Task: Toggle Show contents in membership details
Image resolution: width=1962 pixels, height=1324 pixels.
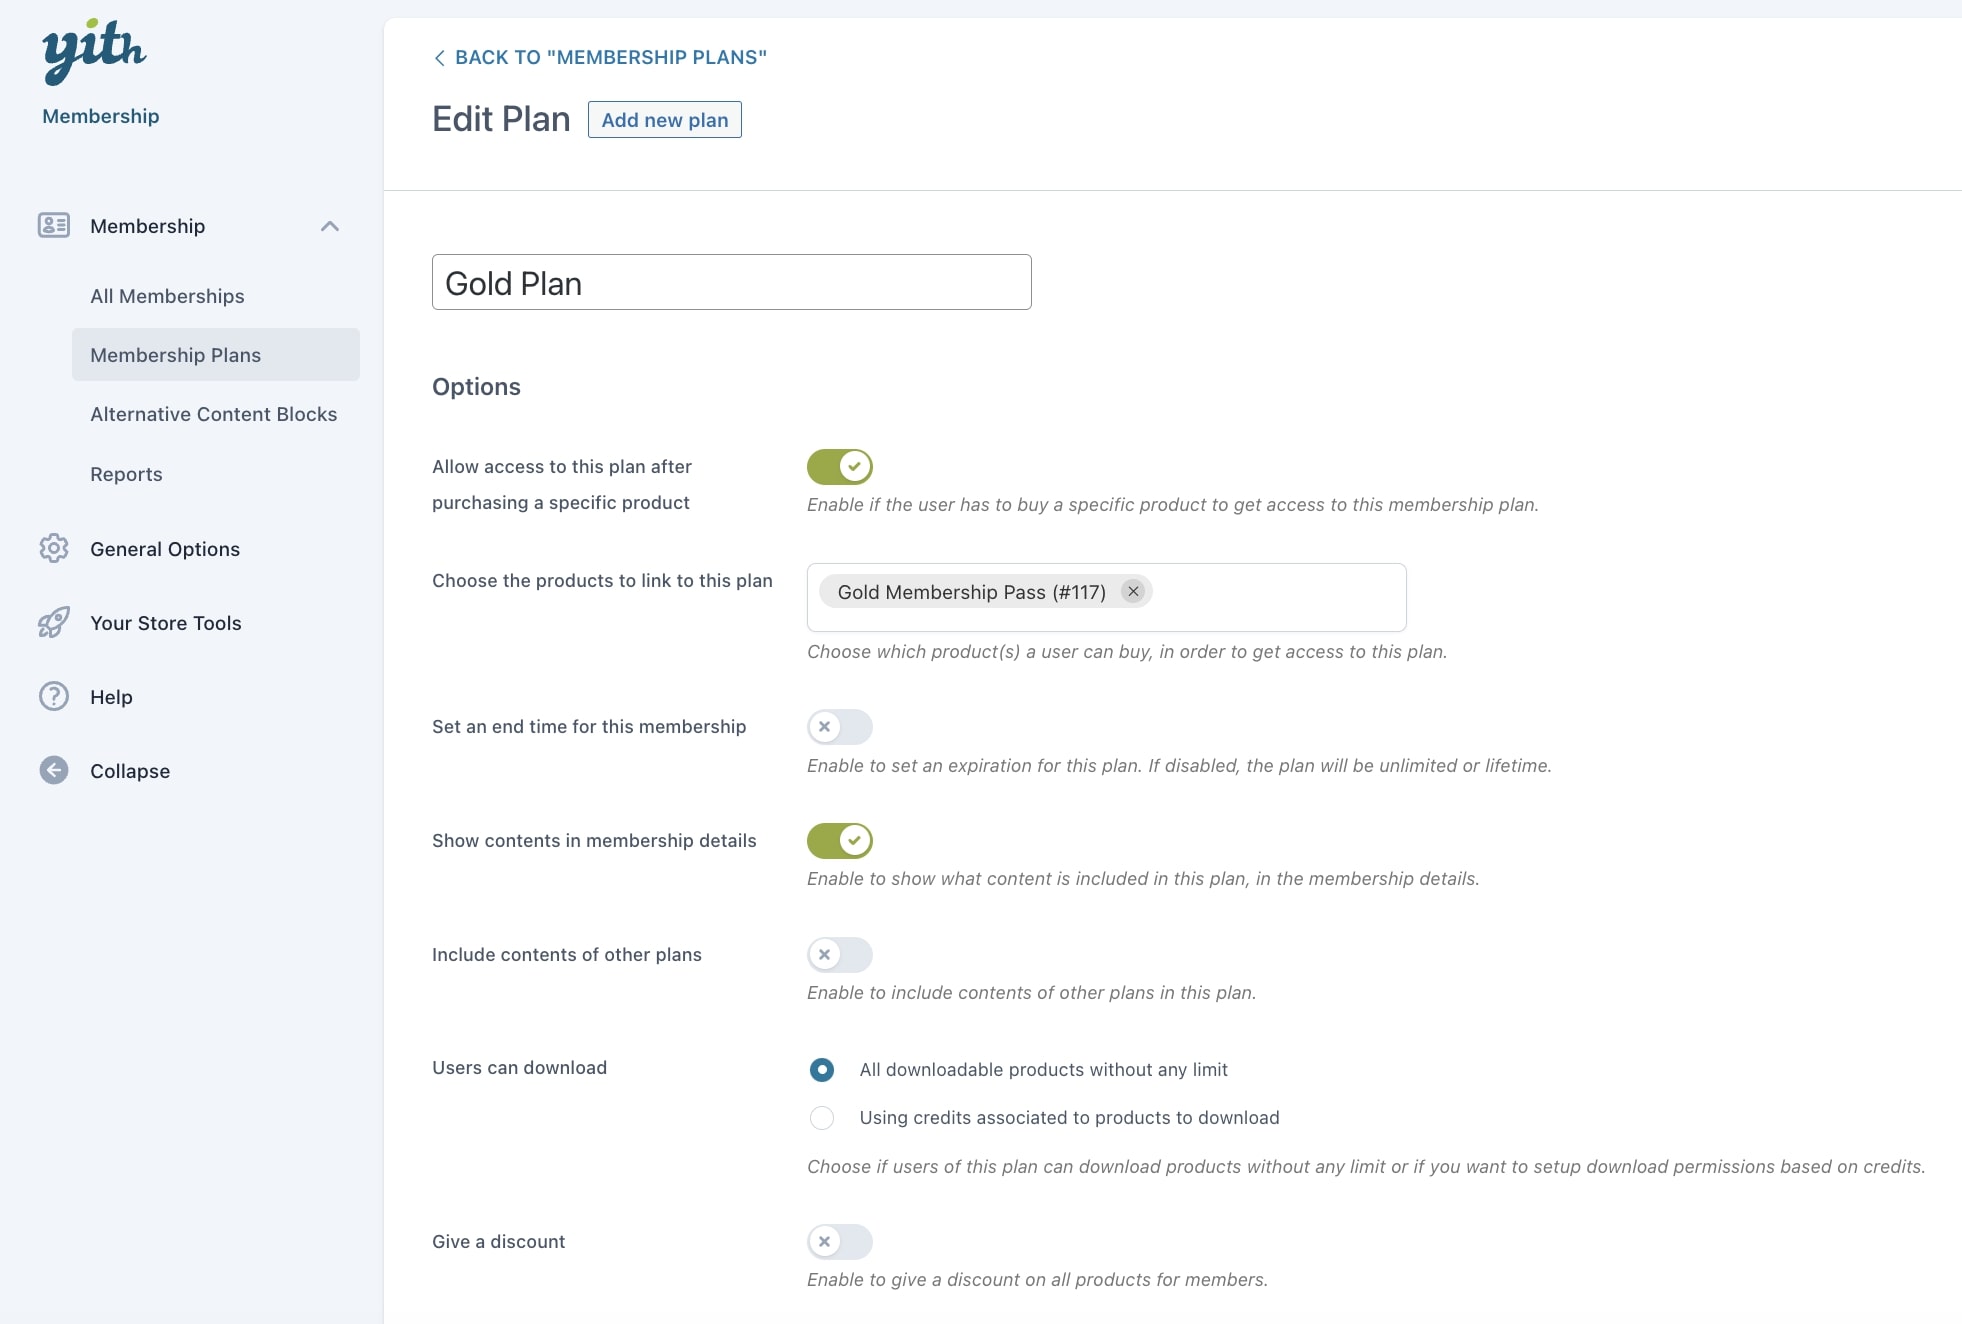Action: pos(840,841)
